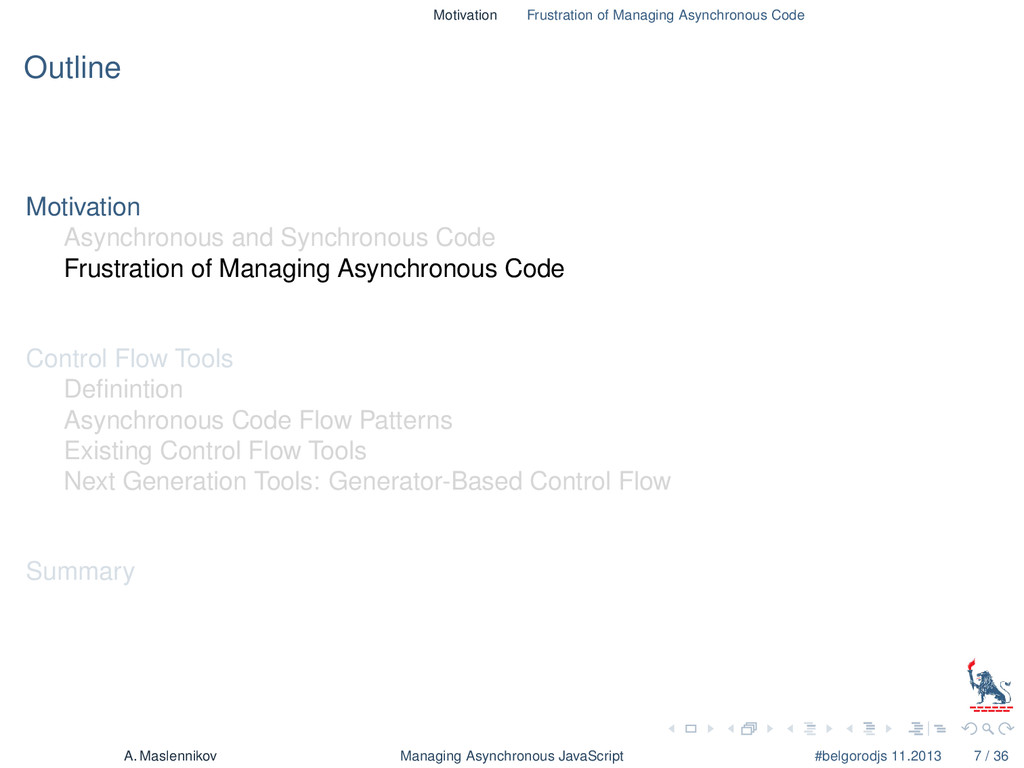
Task: Click Managing Asynchronous JavaScript footer title
Action: point(512,756)
